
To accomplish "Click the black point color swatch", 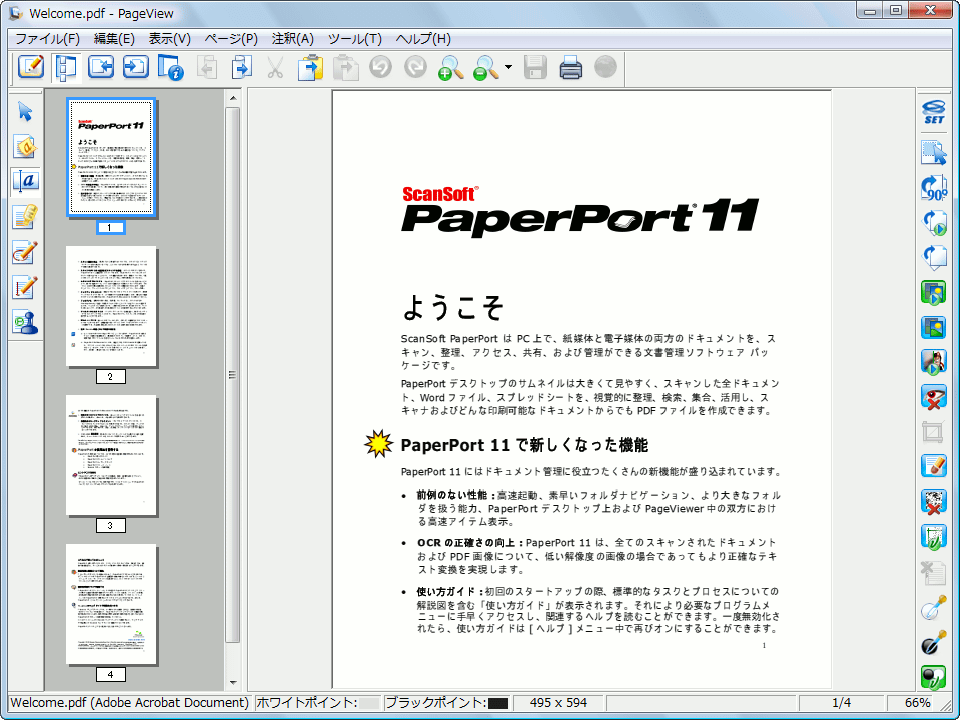I will coord(498,703).
